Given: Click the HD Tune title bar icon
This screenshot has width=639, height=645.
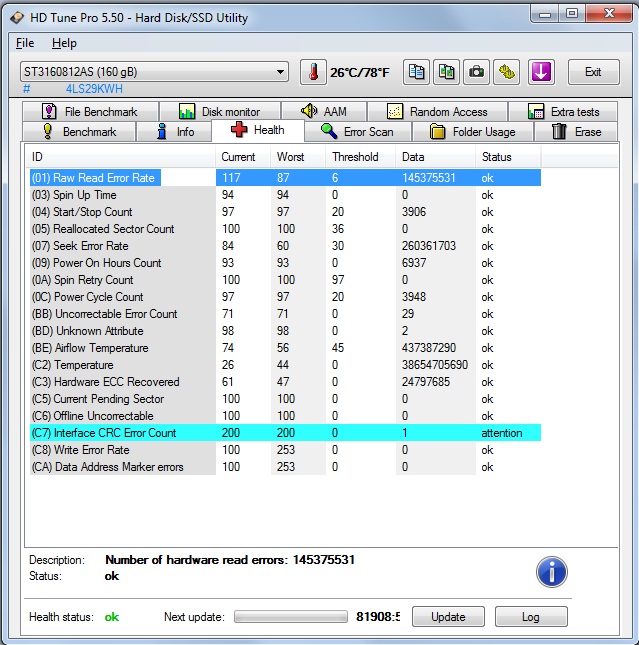Looking at the screenshot, I should 17,18.
